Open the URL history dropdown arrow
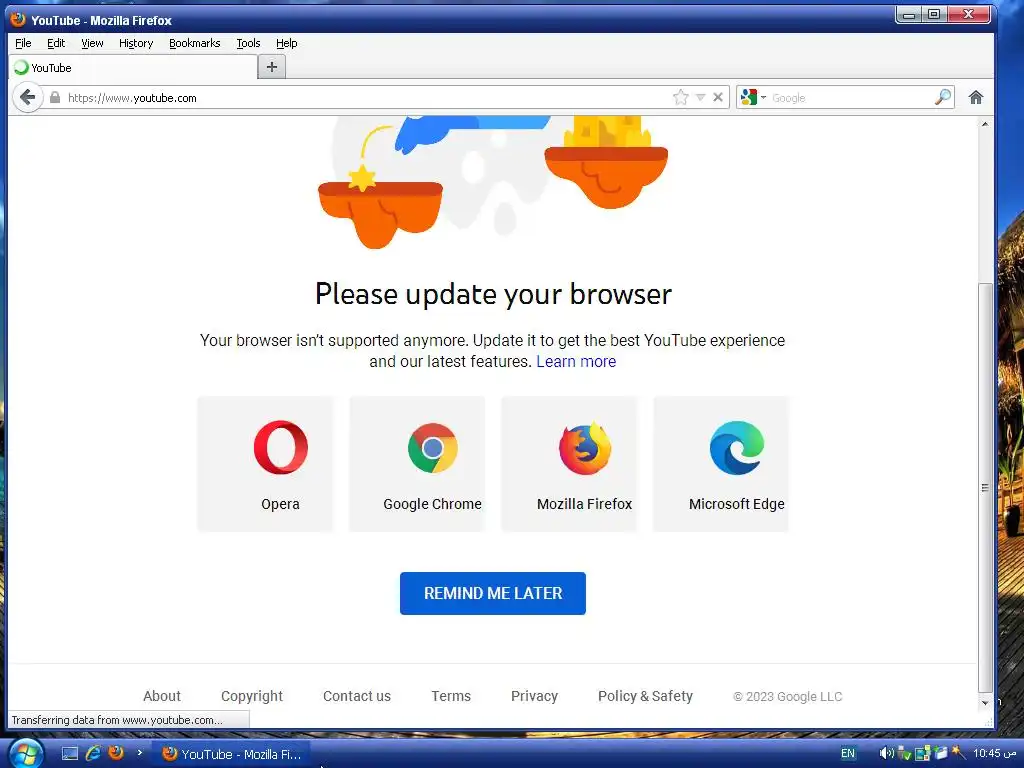The height and width of the screenshot is (768, 1024). 701,98
